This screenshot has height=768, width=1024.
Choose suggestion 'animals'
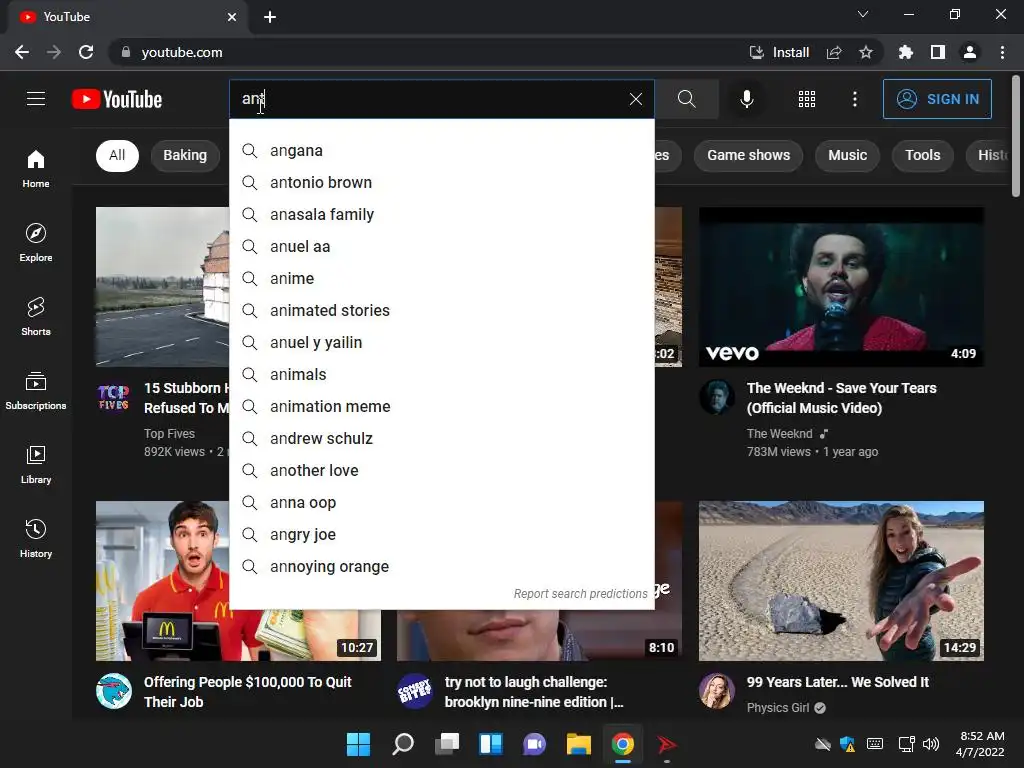(442, 375)
